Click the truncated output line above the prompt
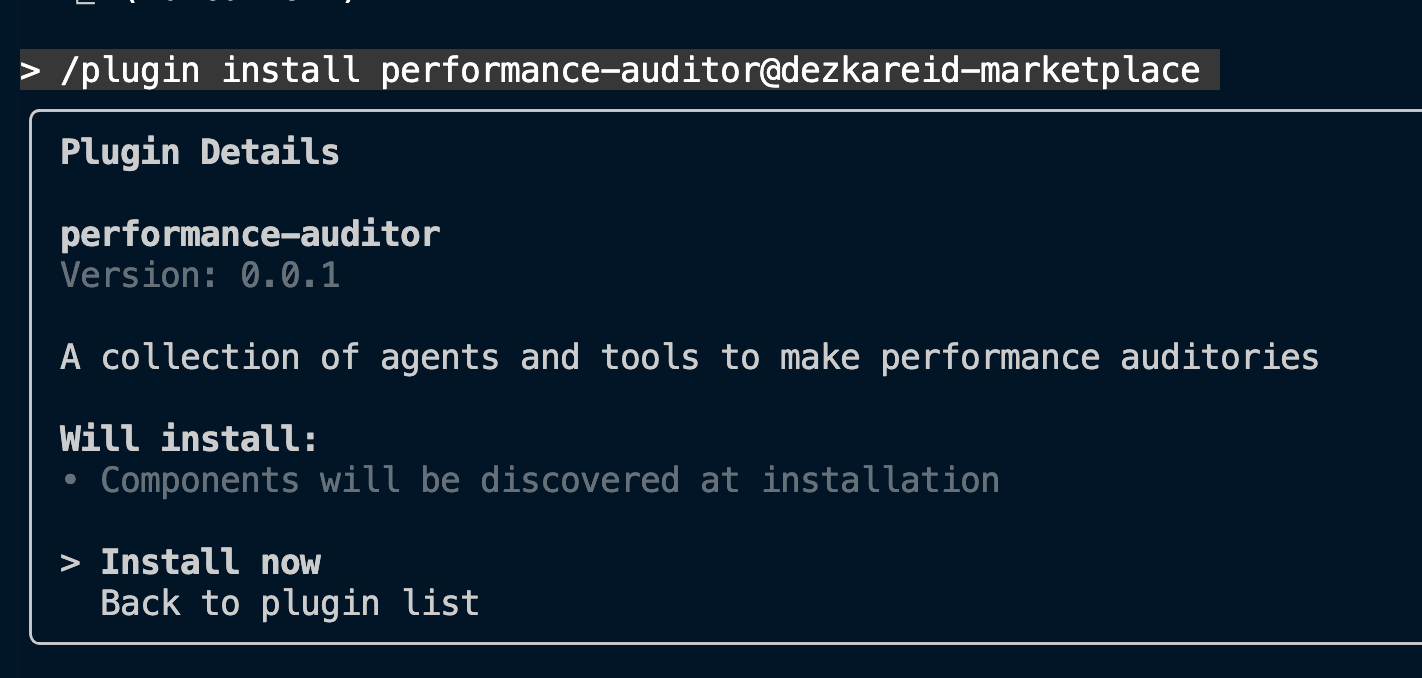 (200, 5)
